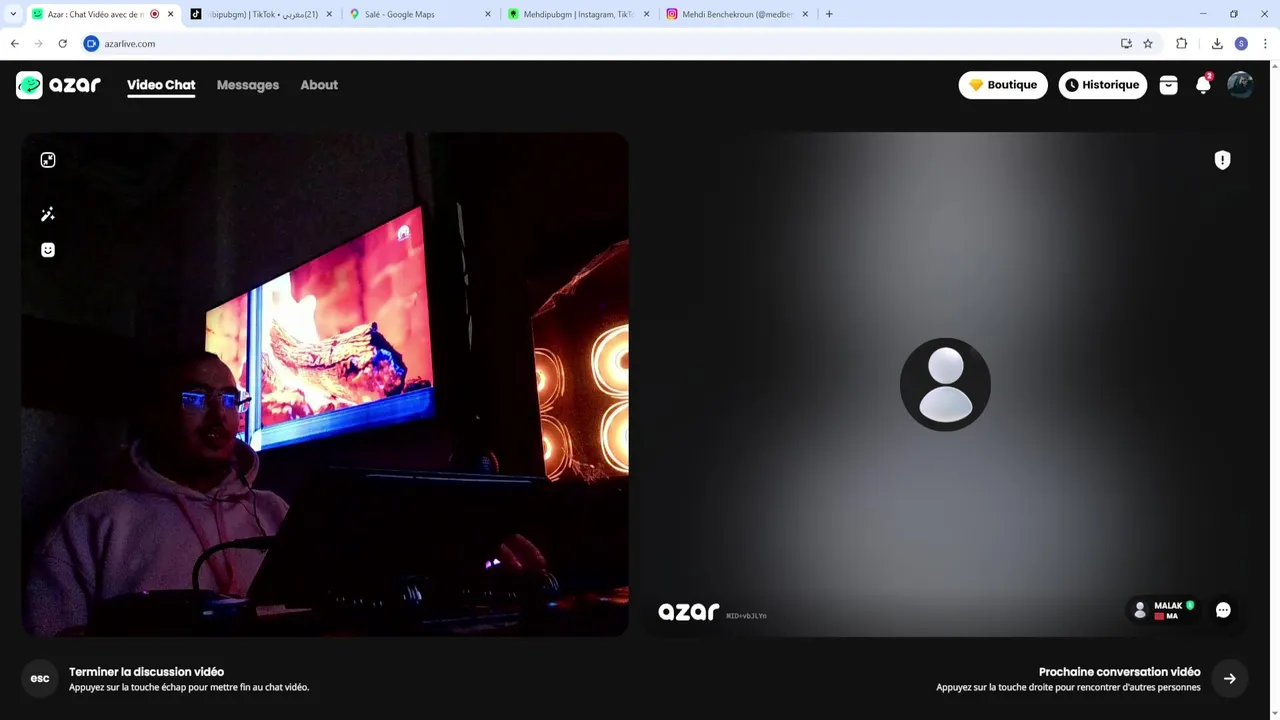The image size is (1280, 720).
Task: Open the Boutique gem shop
Action: click(1003, 85)
